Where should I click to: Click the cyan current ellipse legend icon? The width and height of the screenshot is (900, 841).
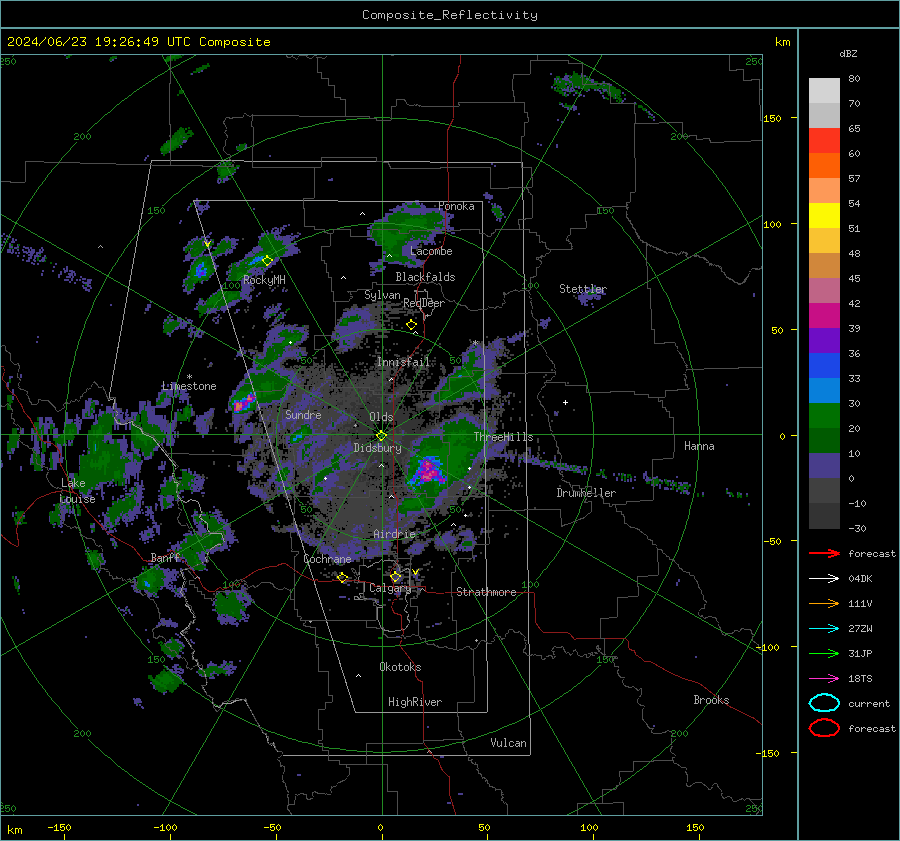pos(824,703)
